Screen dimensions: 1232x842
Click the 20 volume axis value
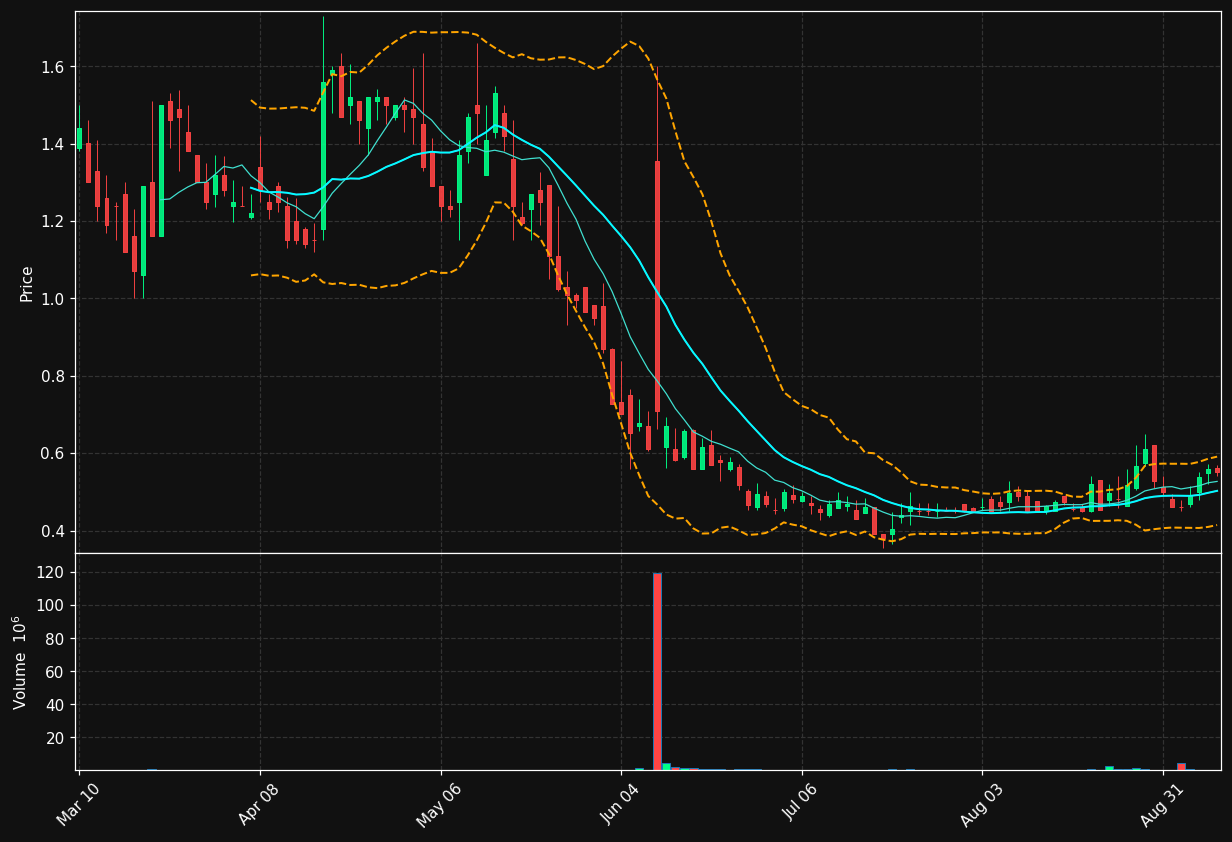[x=55, y=737]
